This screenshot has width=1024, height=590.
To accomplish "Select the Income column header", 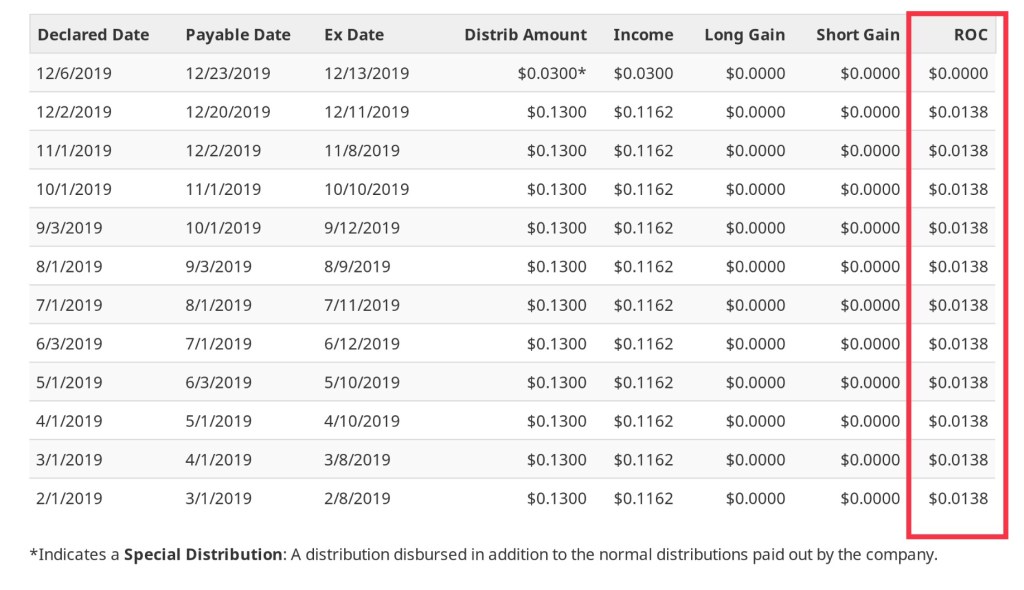I will click(643, 35).
